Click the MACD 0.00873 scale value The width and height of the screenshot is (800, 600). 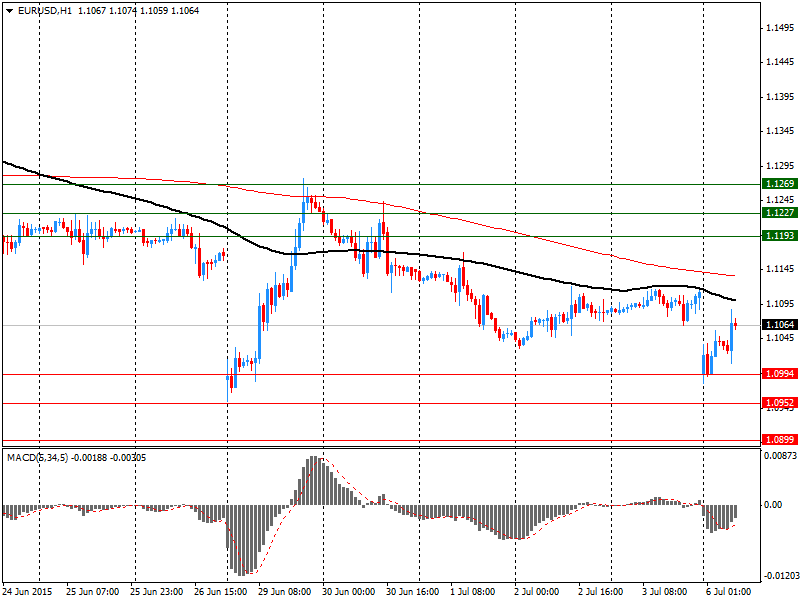tap(780, 456)
